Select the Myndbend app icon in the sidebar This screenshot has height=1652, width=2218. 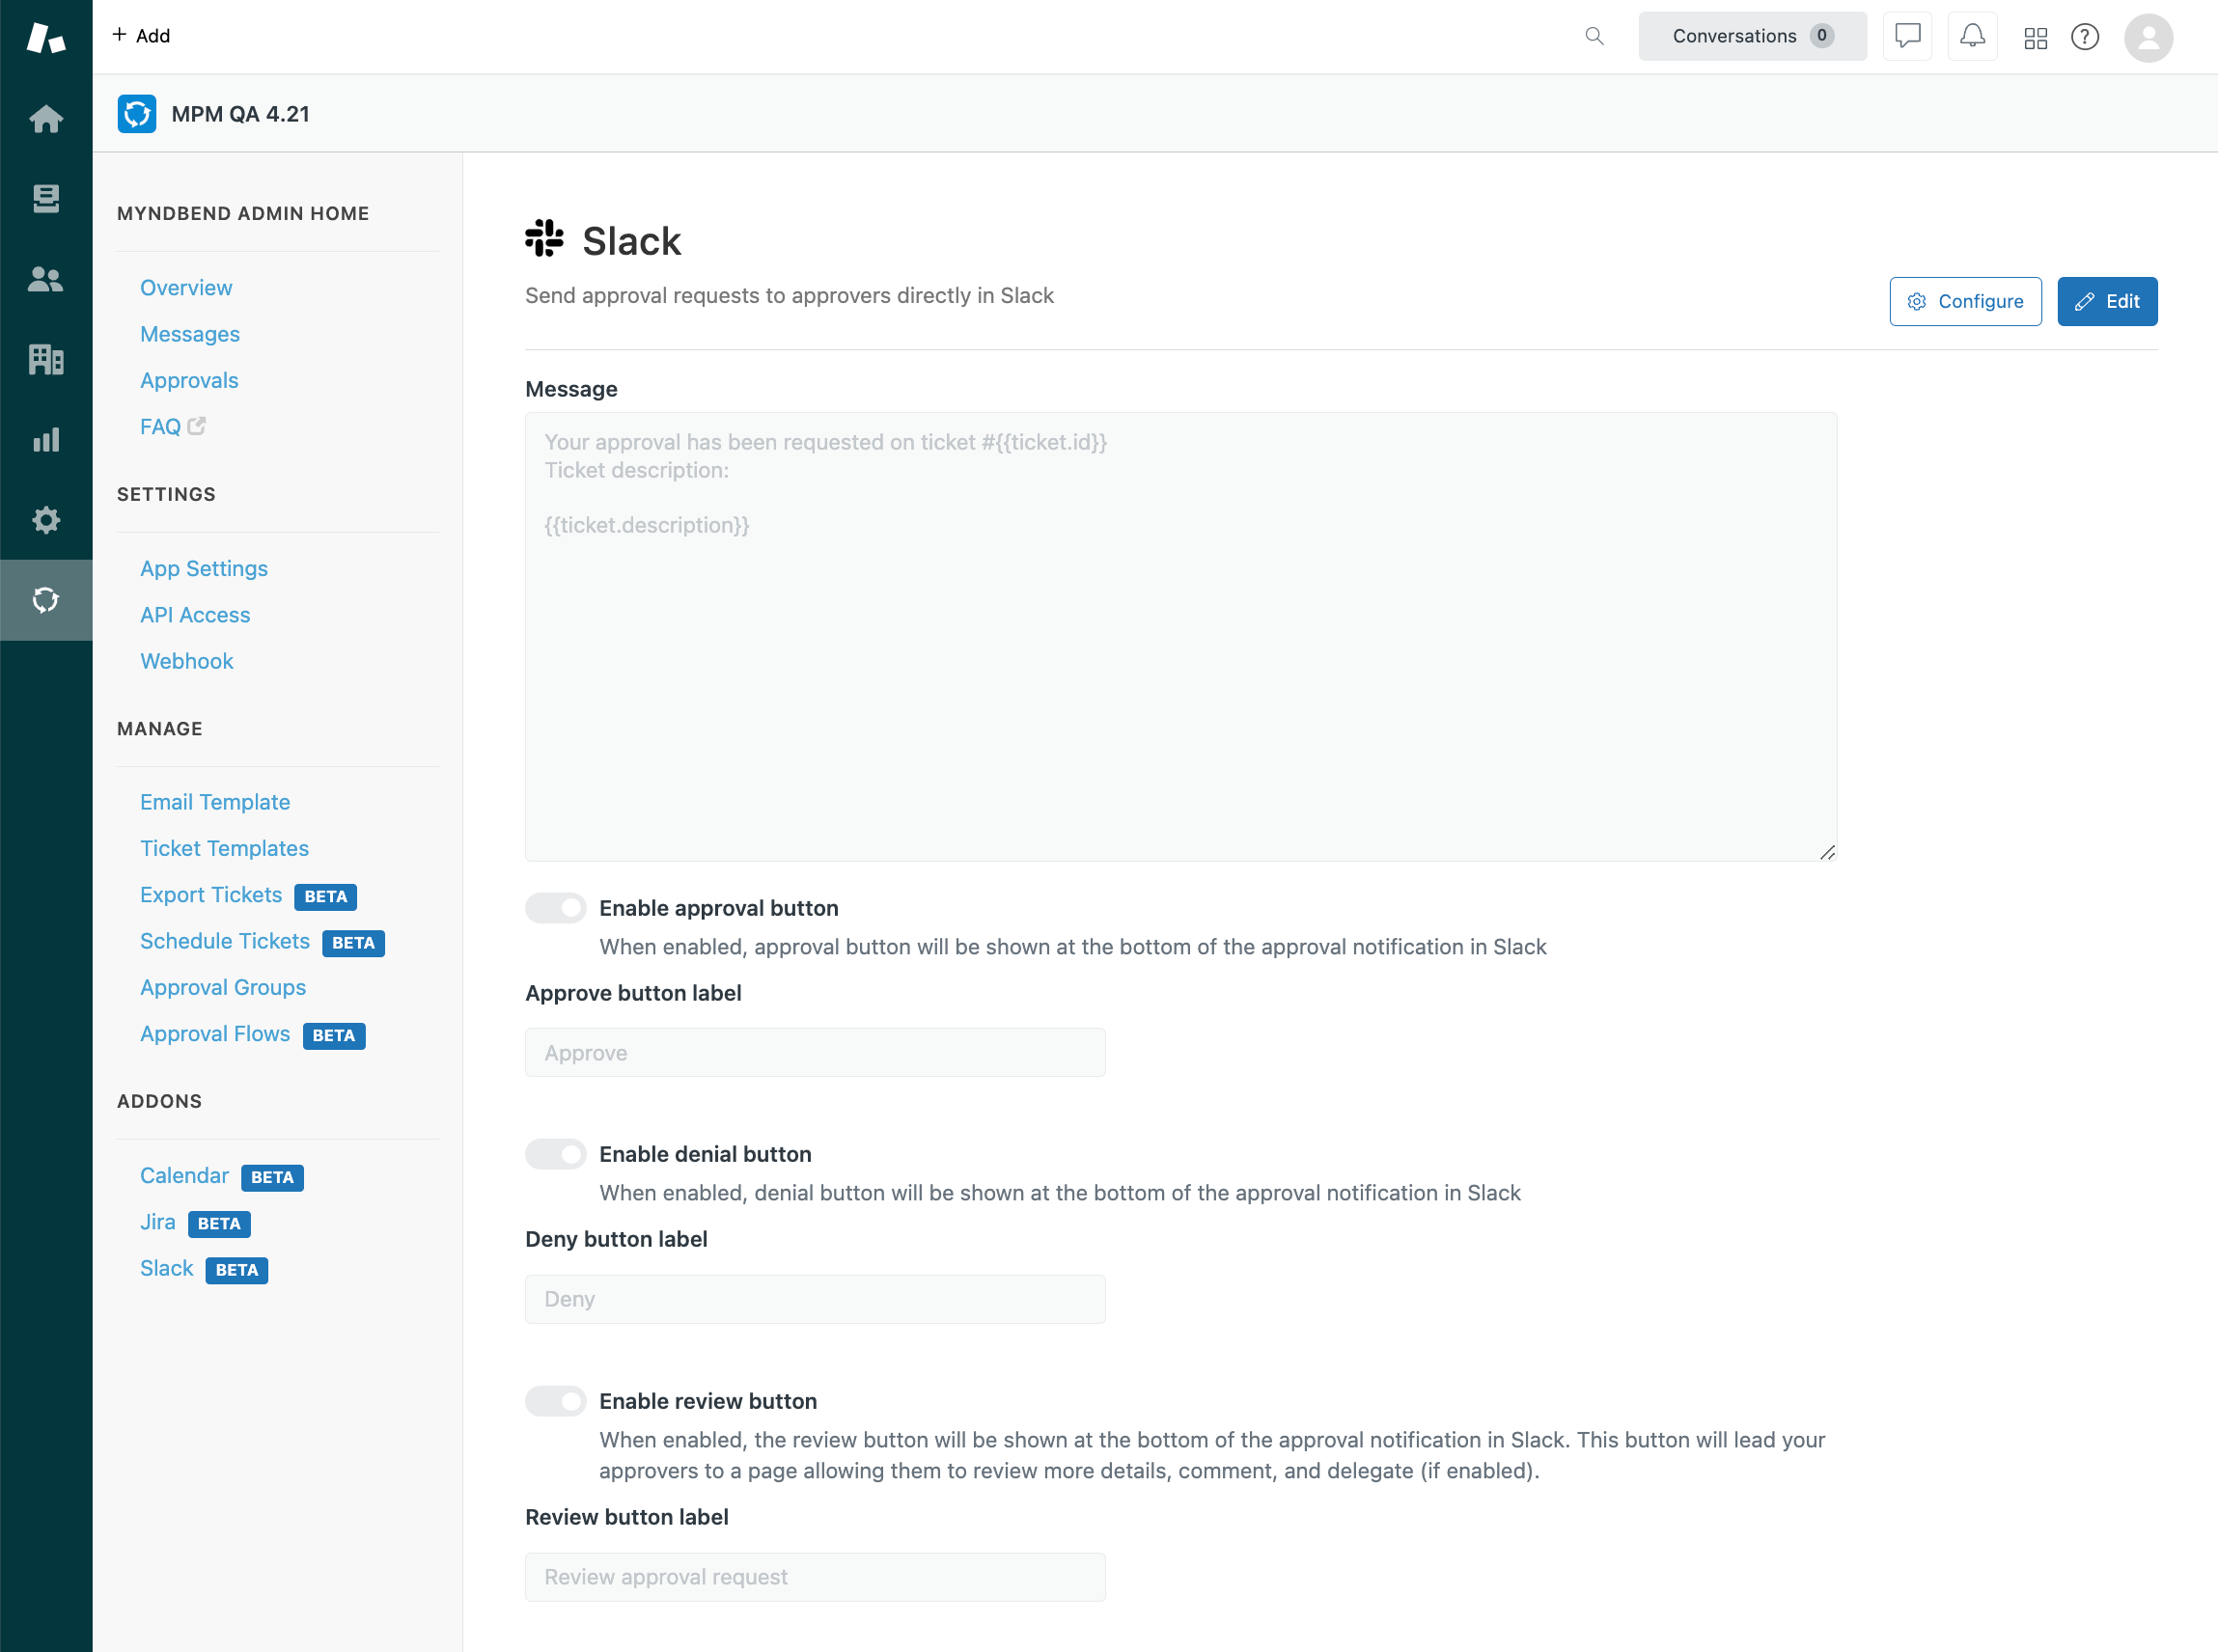(x=46, y=600)
